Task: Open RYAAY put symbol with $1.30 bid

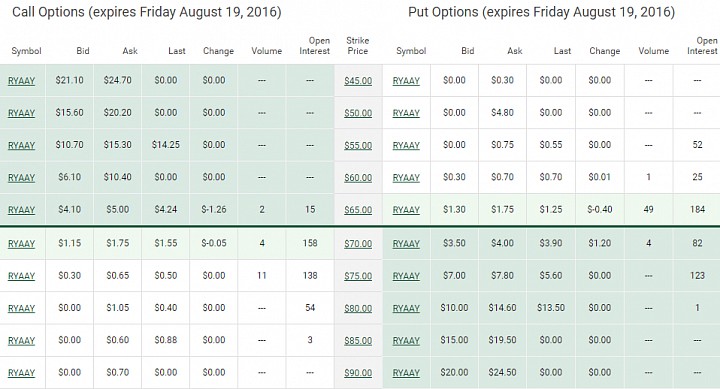Action: click(x=406, y=210)
